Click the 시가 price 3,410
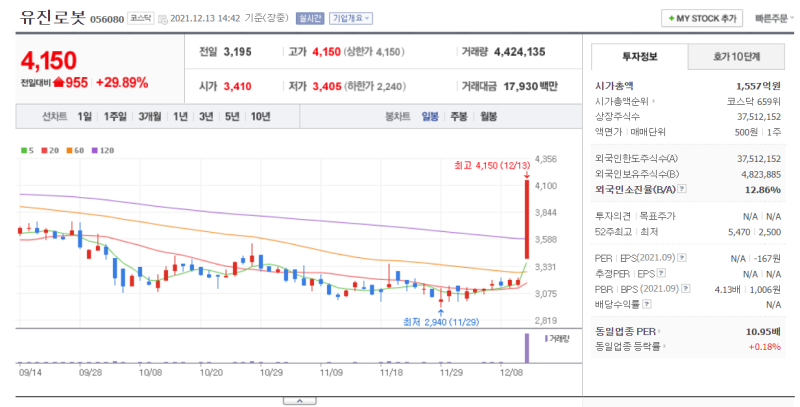The image size is (800, 407). tap(237, 86)
